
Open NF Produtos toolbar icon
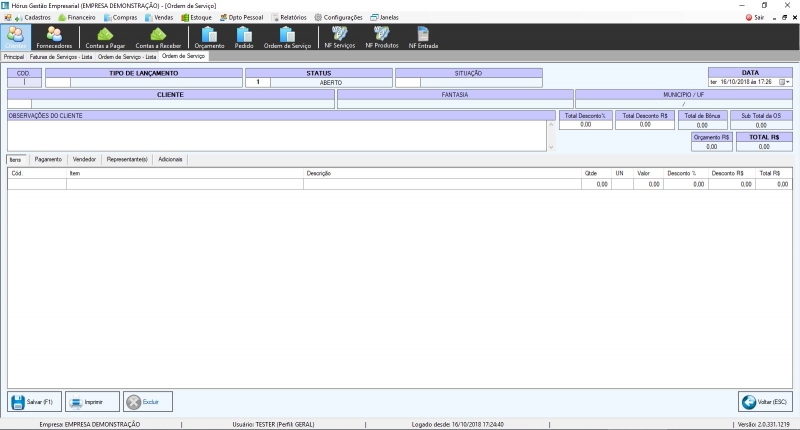382,37
